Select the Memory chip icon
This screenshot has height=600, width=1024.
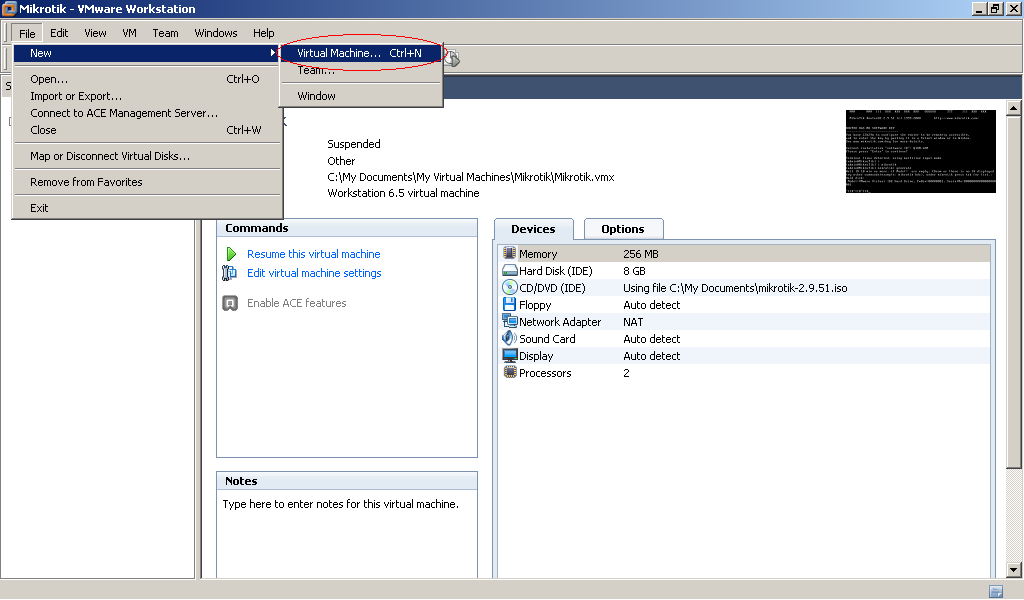click(x=509, y=253)
